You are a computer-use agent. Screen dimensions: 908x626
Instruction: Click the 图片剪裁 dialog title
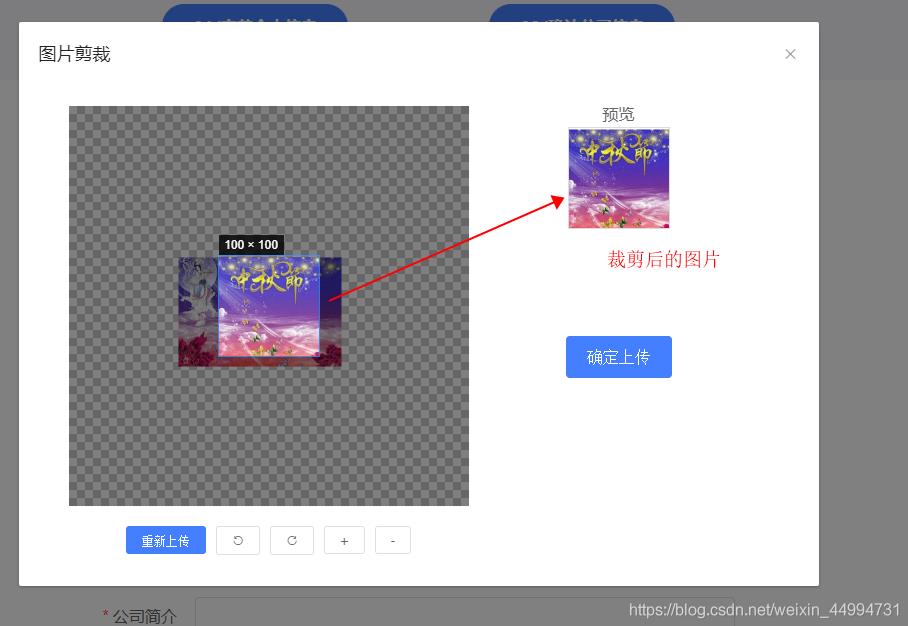coord(74,54)
